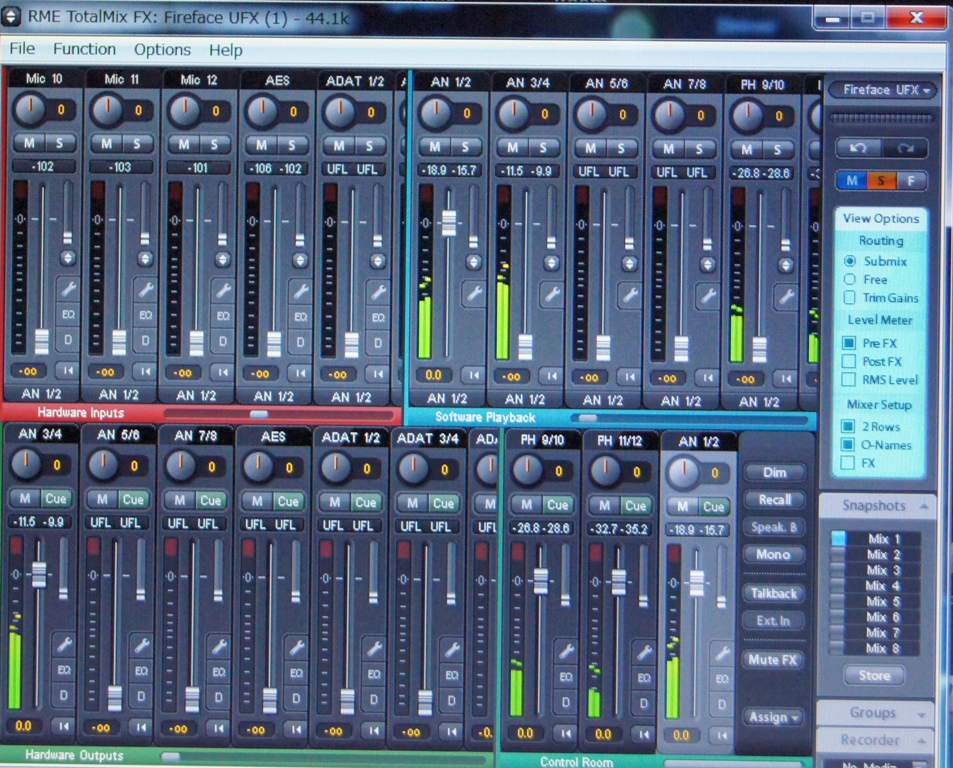Image resolution: width=953 pixels, height=768 pixels.
Task: Enable Post FX level meter checkbox
Action: 848,362
